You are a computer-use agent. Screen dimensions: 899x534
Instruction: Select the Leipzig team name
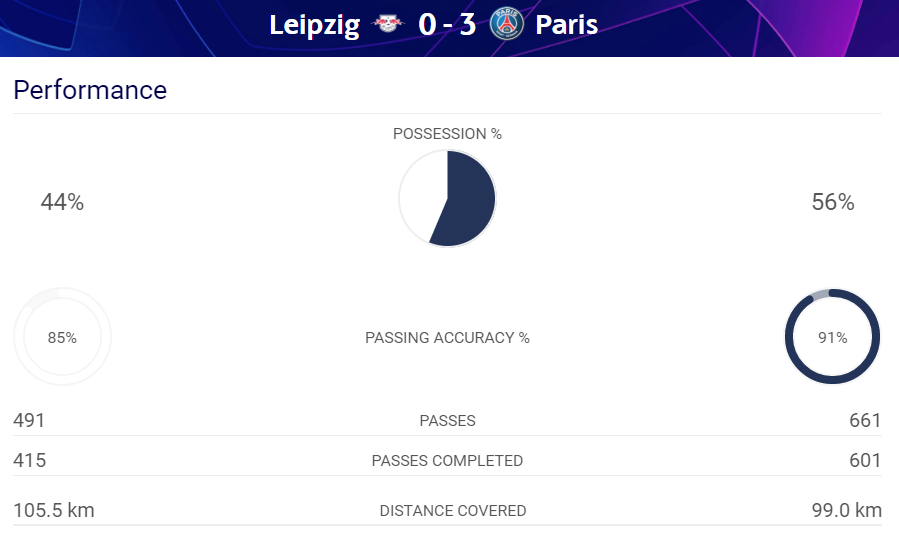[x=315, y=25]
